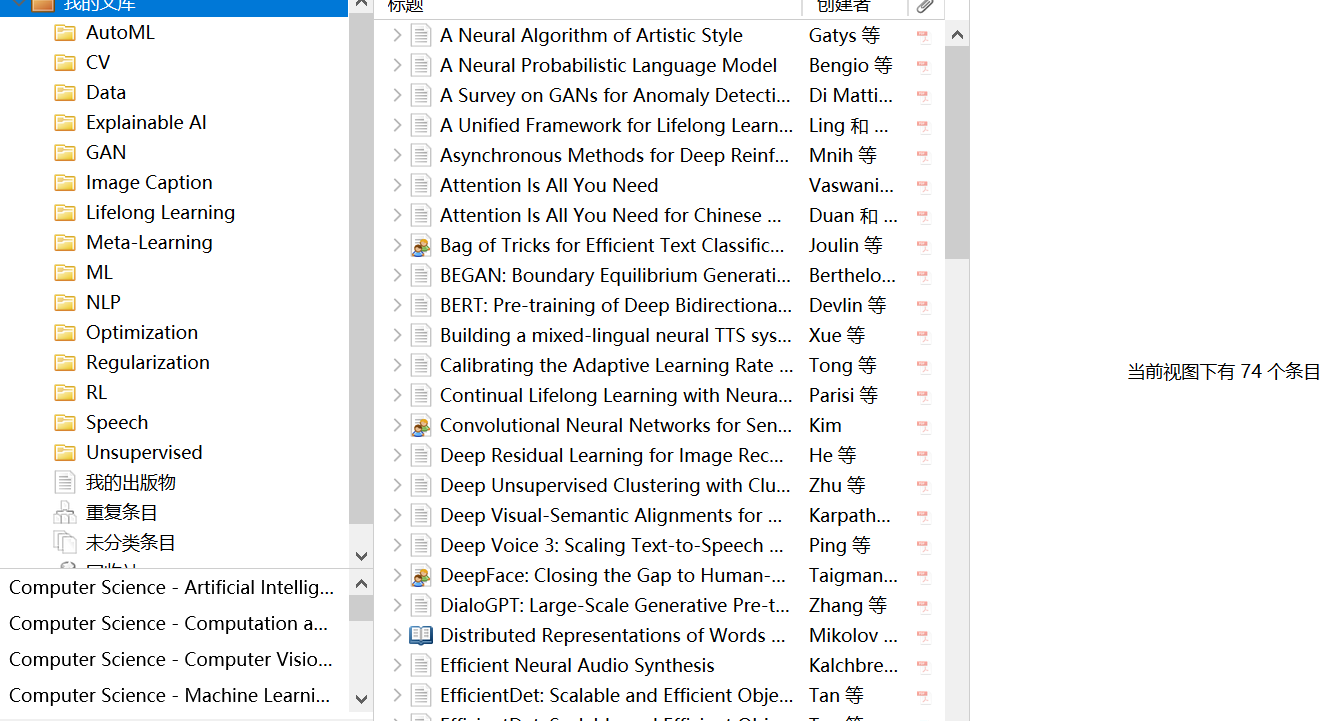Click document icon of Efficient Neural Audio Synthesis
Image resolution: width=1342 pixels, height=721 pixels.
click(x=421, y=665)
